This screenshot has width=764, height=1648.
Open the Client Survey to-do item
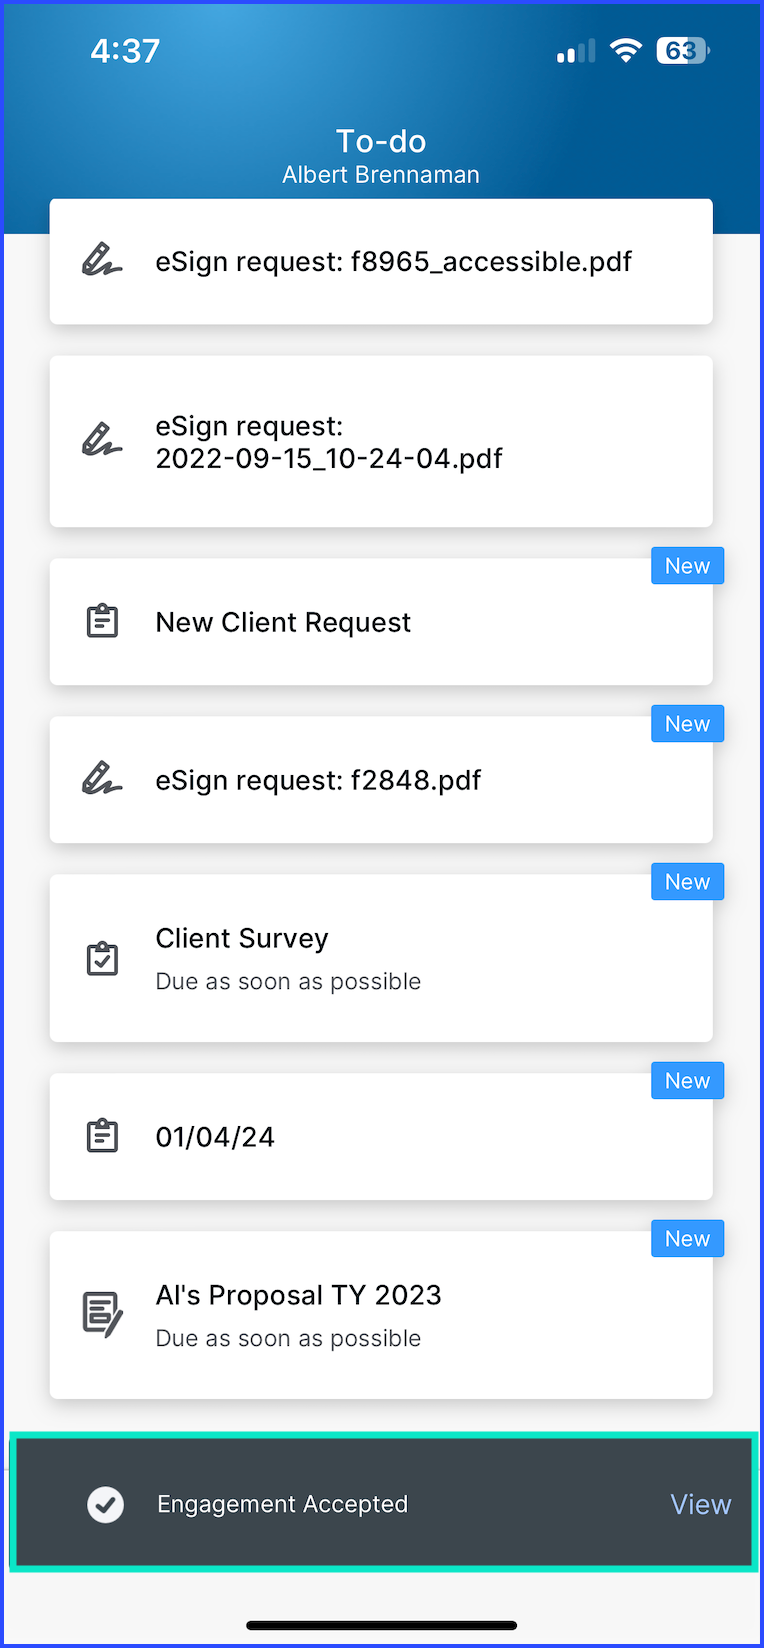point(381,958)
